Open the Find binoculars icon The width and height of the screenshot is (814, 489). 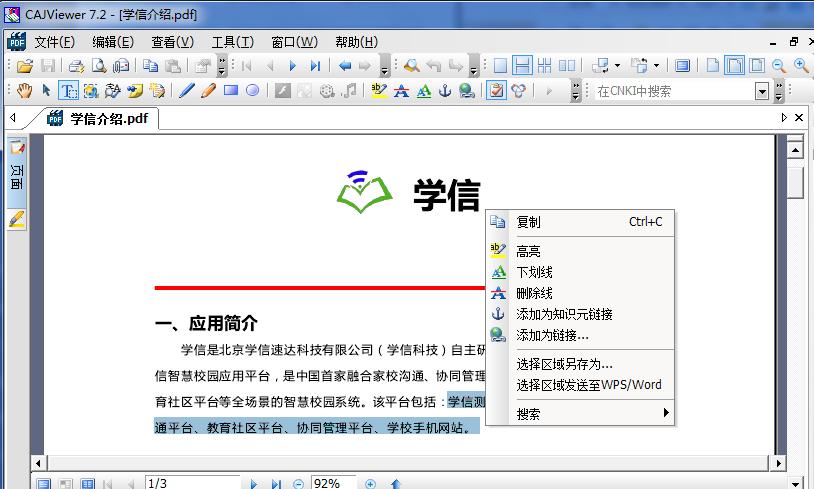tap(412, 66)
